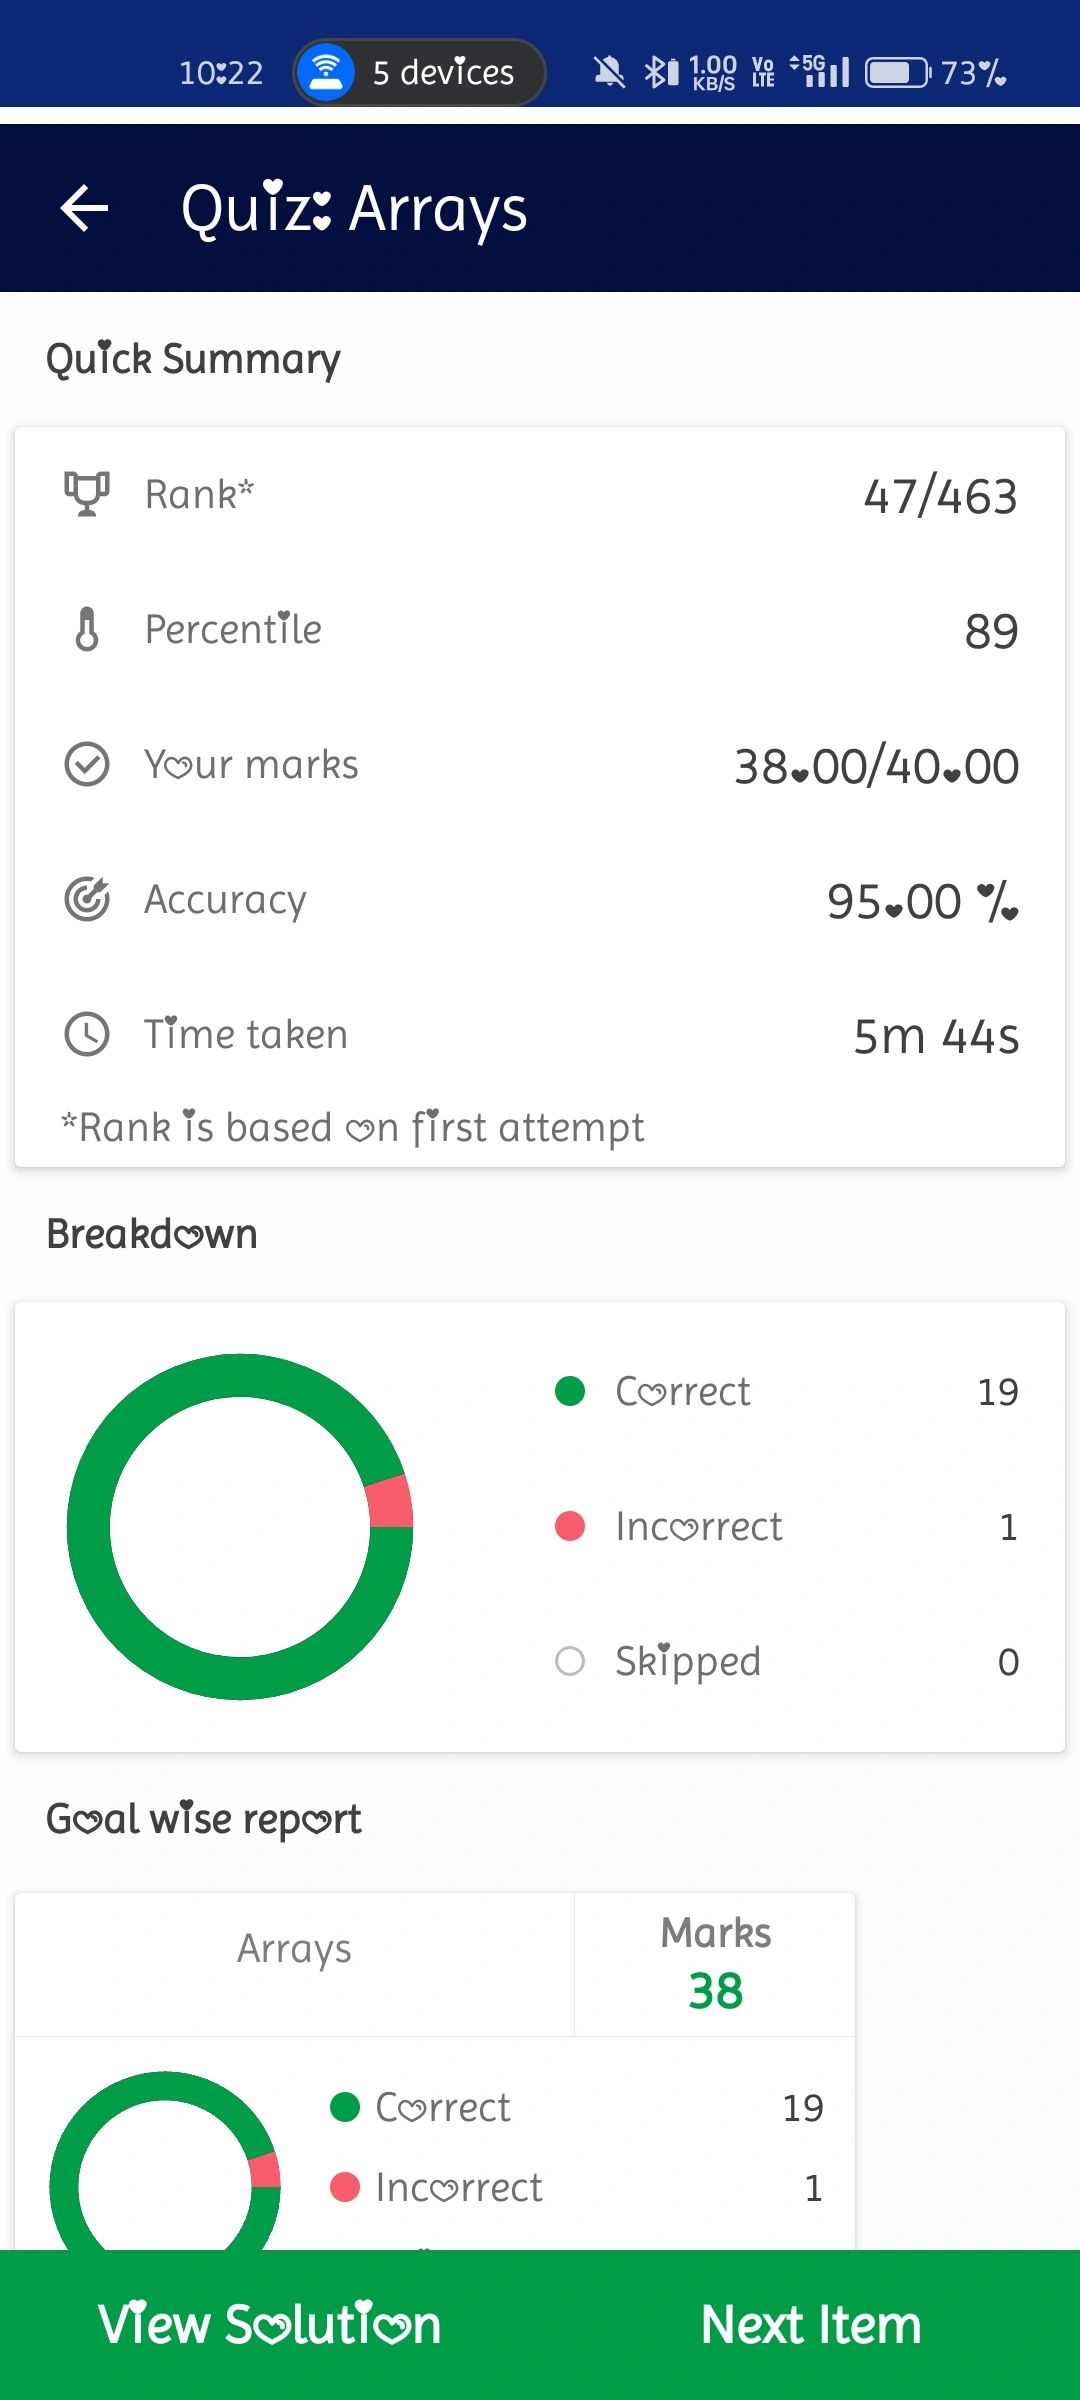Click the Rank trophy icon
This screenshot has width=1080, height=2400.
coord(87,494)
